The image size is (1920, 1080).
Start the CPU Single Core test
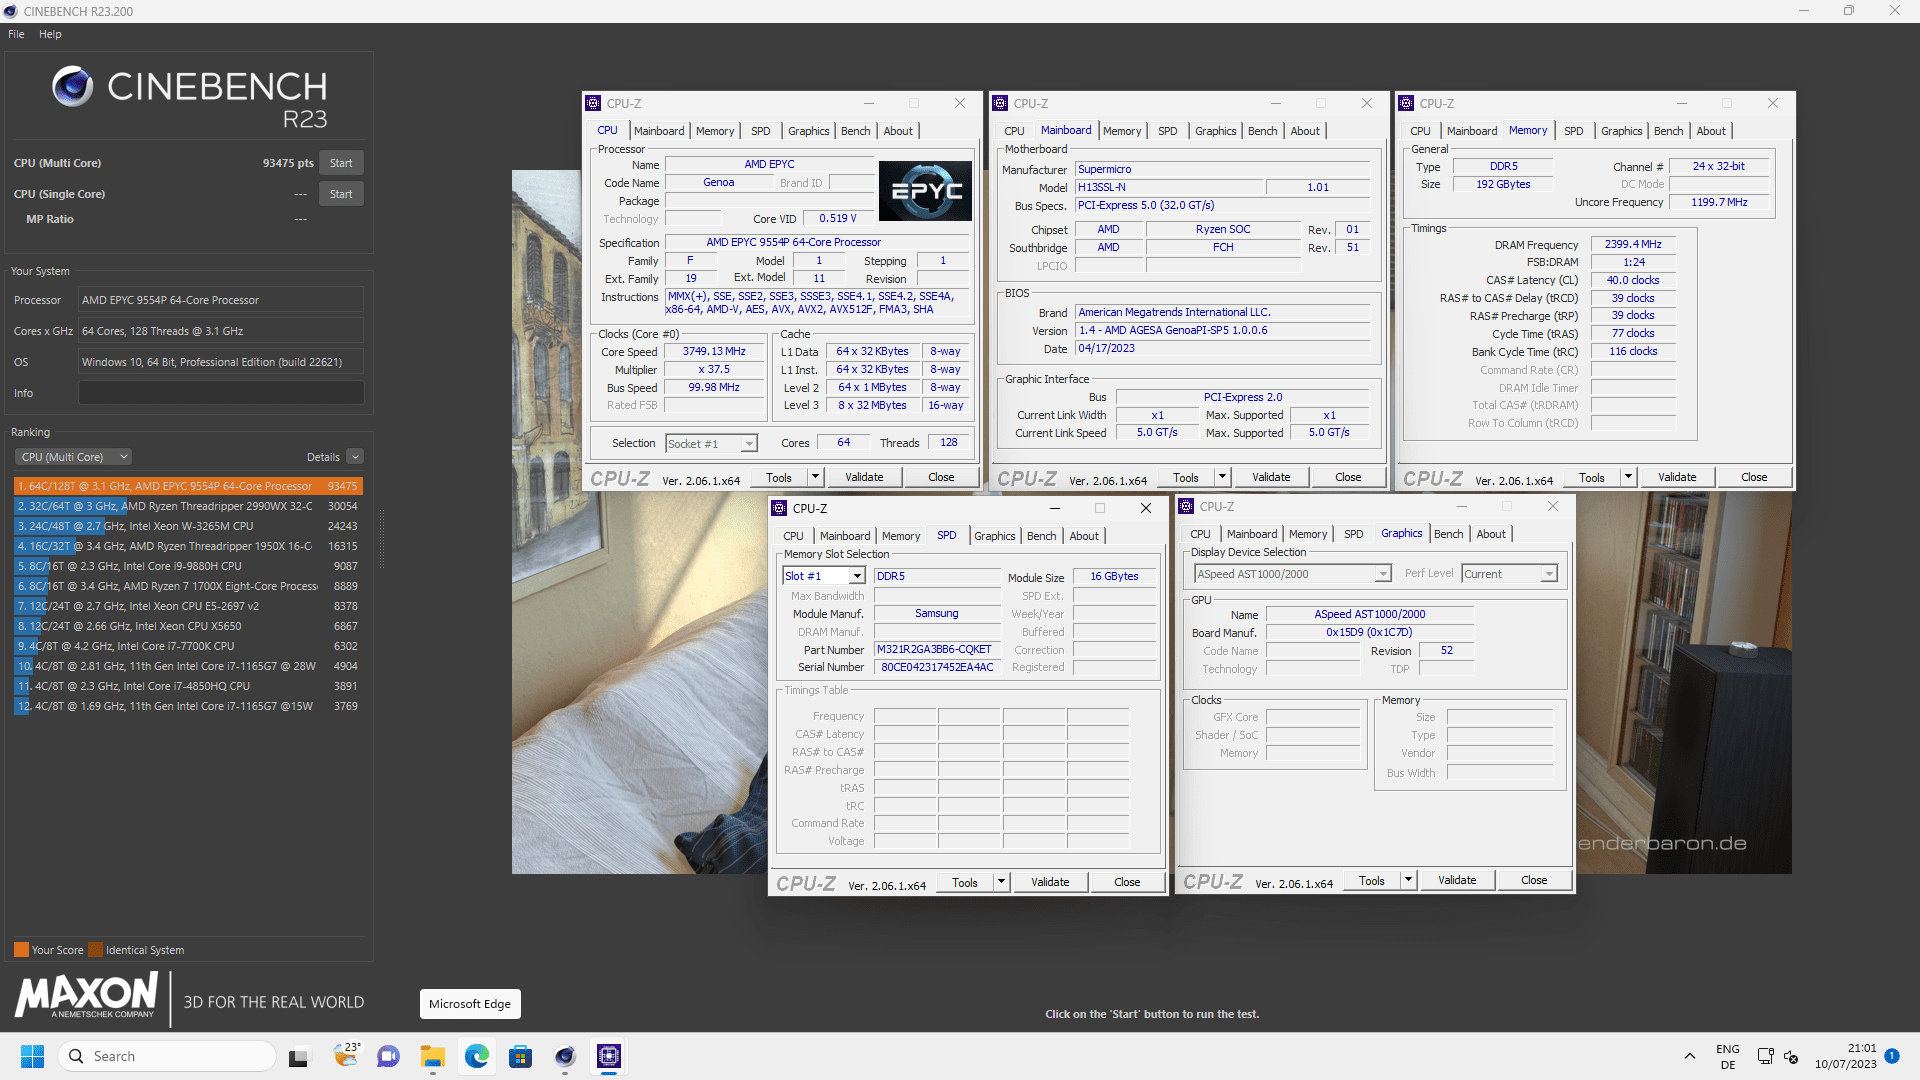point(341,194)
